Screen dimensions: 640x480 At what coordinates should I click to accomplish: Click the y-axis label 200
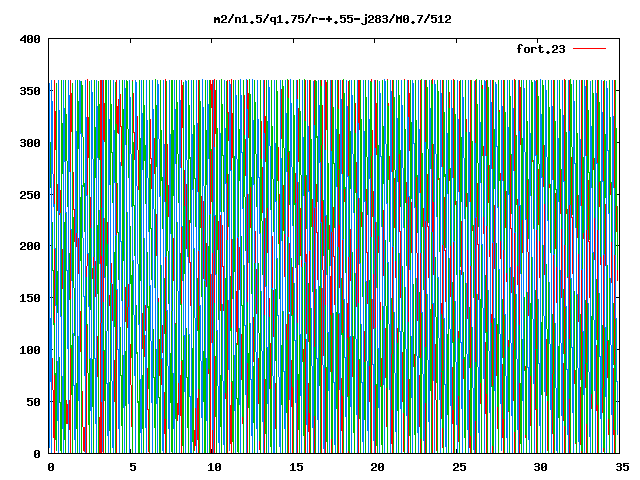(x=30, y=246)
